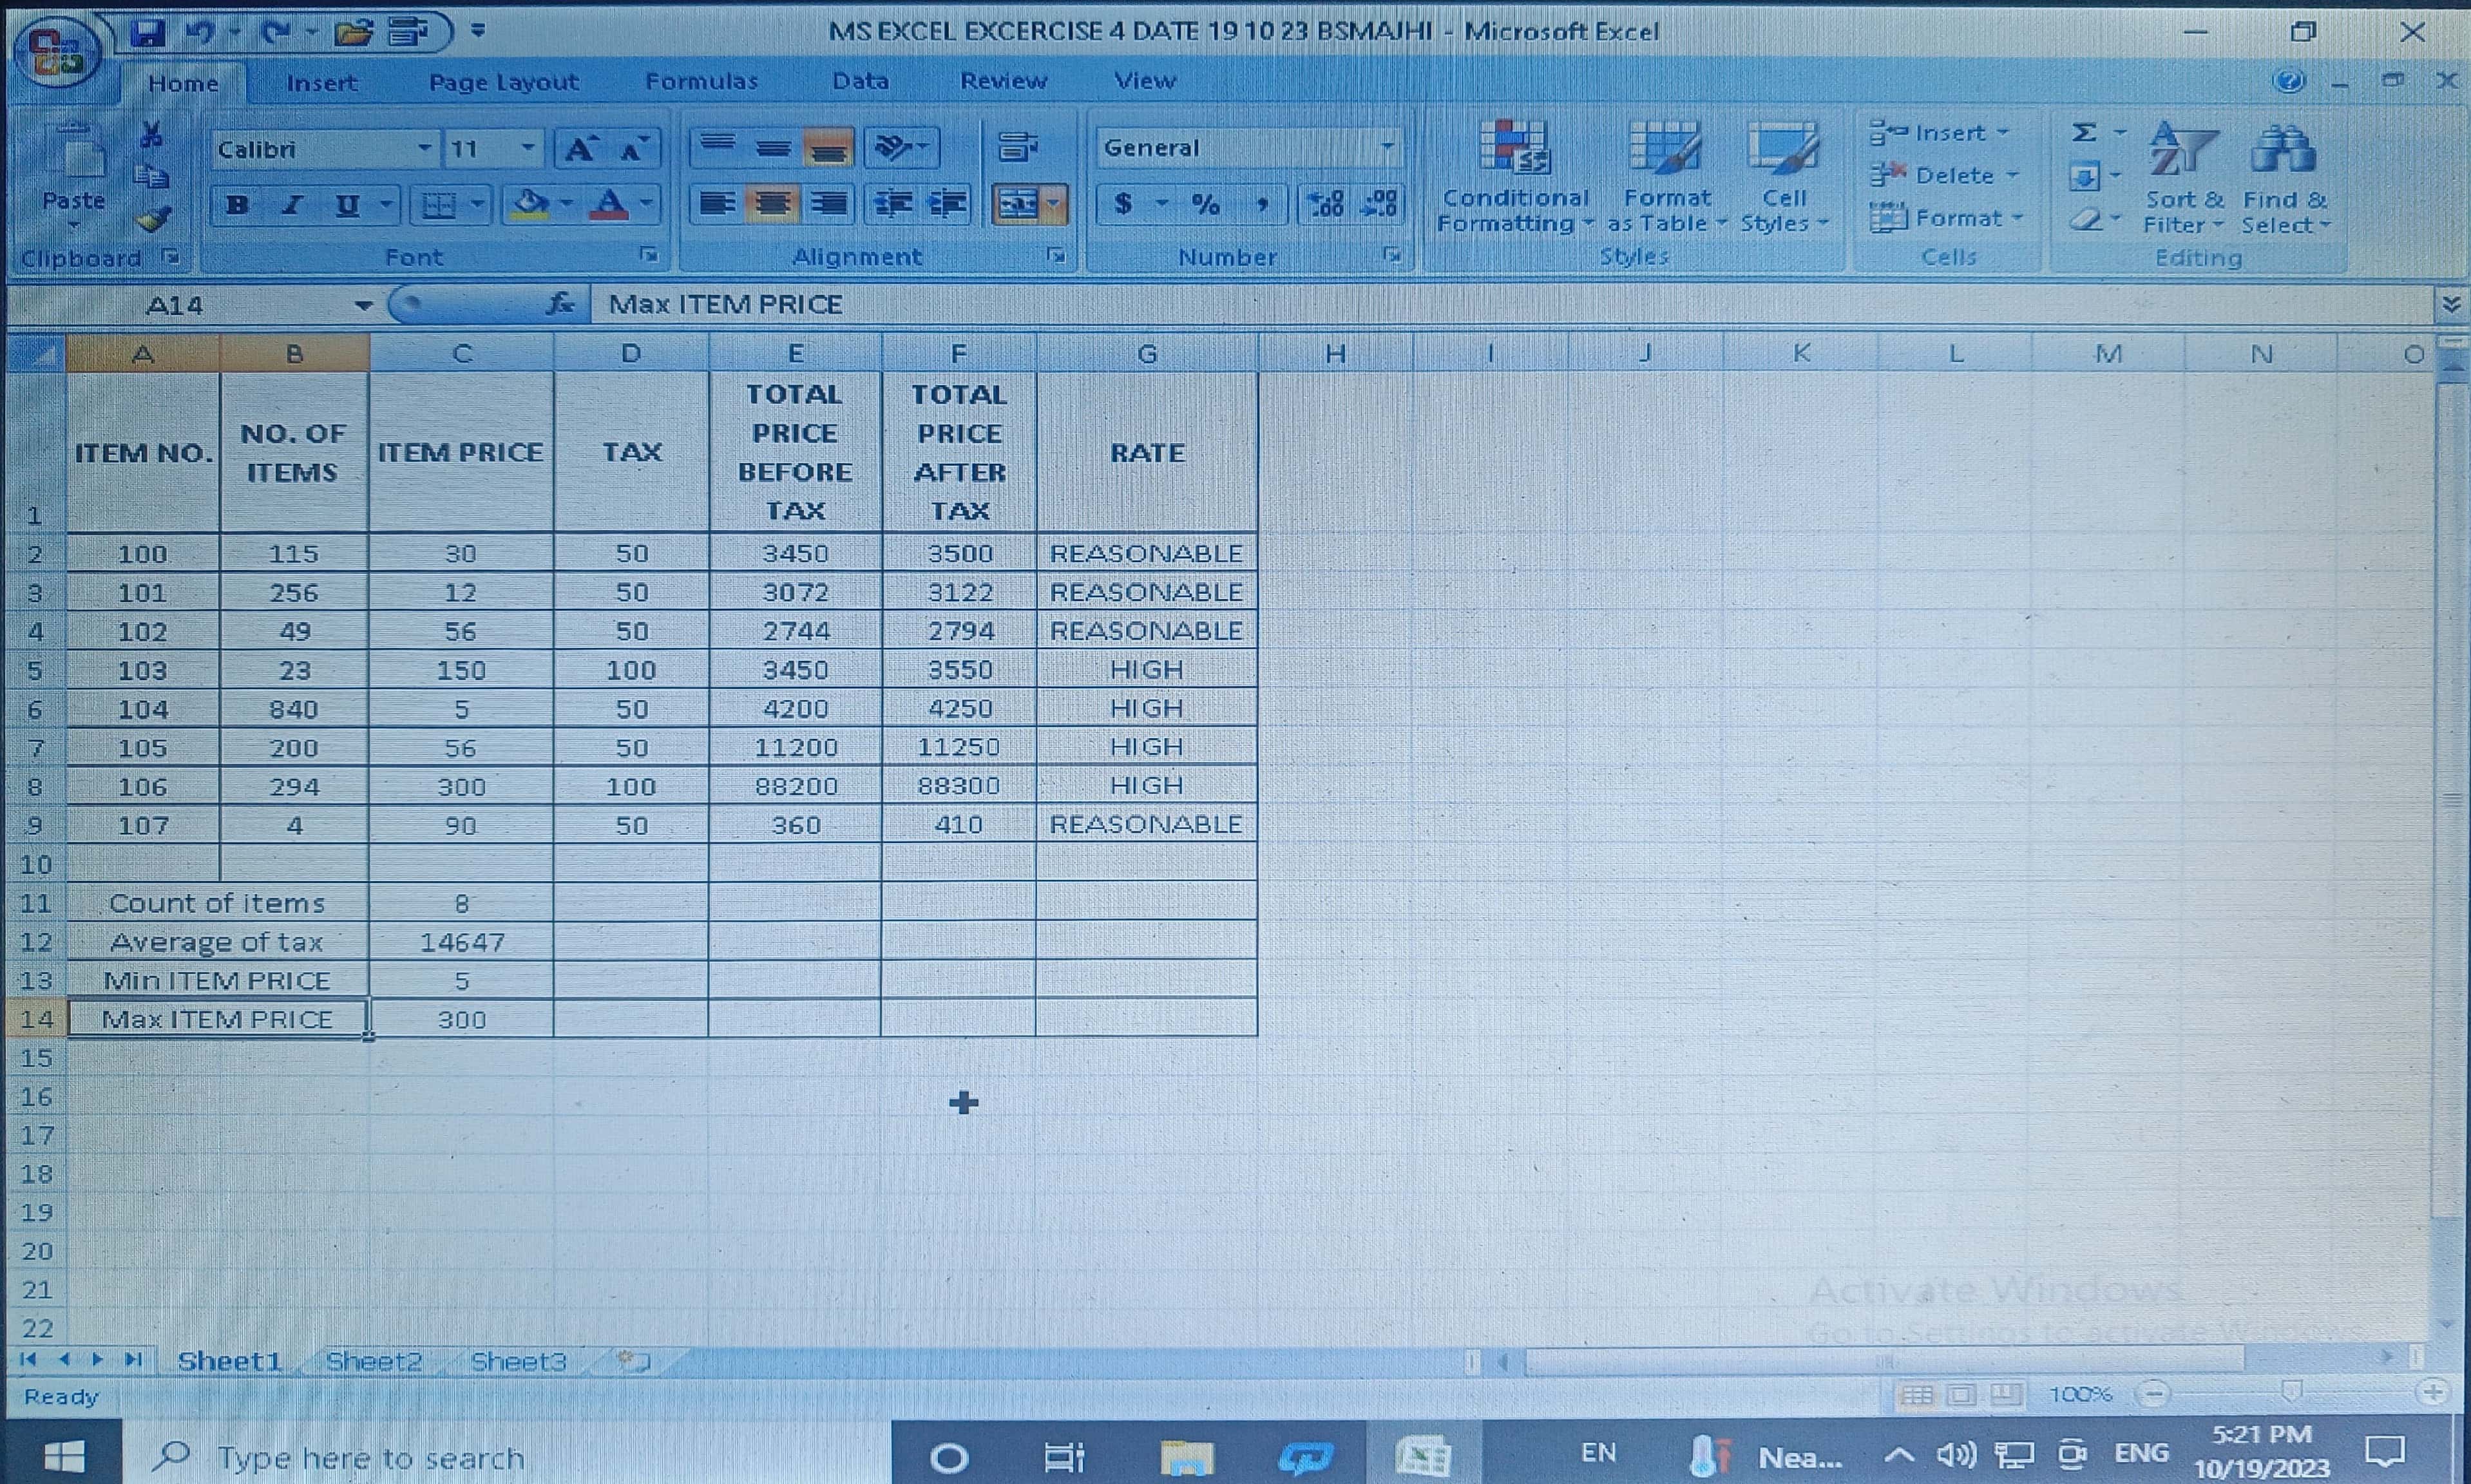Click the Format Painter brush icon
2471x1484 pixels.
pos(153,219)
